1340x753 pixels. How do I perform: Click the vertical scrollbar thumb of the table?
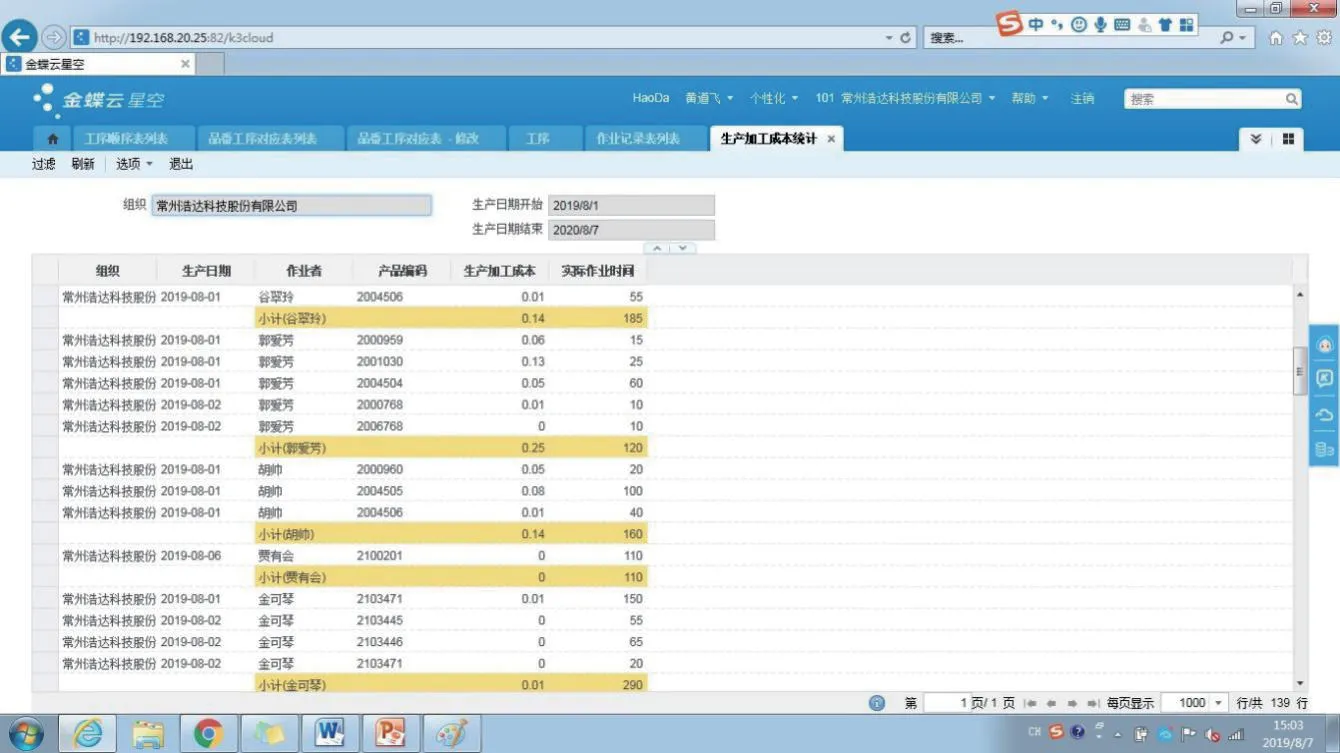[x=1300, y=371]
